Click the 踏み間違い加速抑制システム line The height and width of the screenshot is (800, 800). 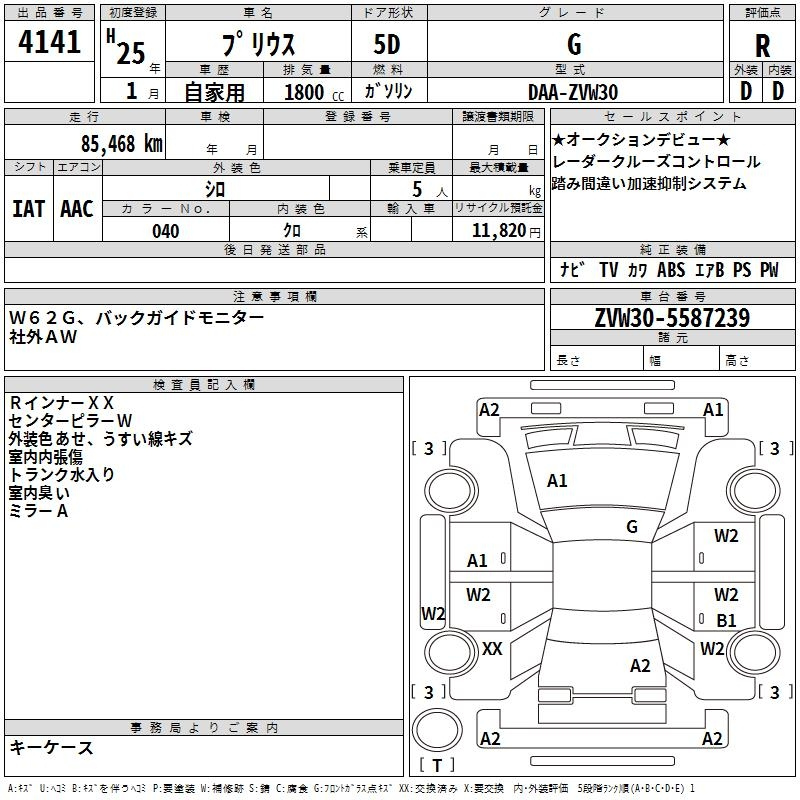(649, 183)
